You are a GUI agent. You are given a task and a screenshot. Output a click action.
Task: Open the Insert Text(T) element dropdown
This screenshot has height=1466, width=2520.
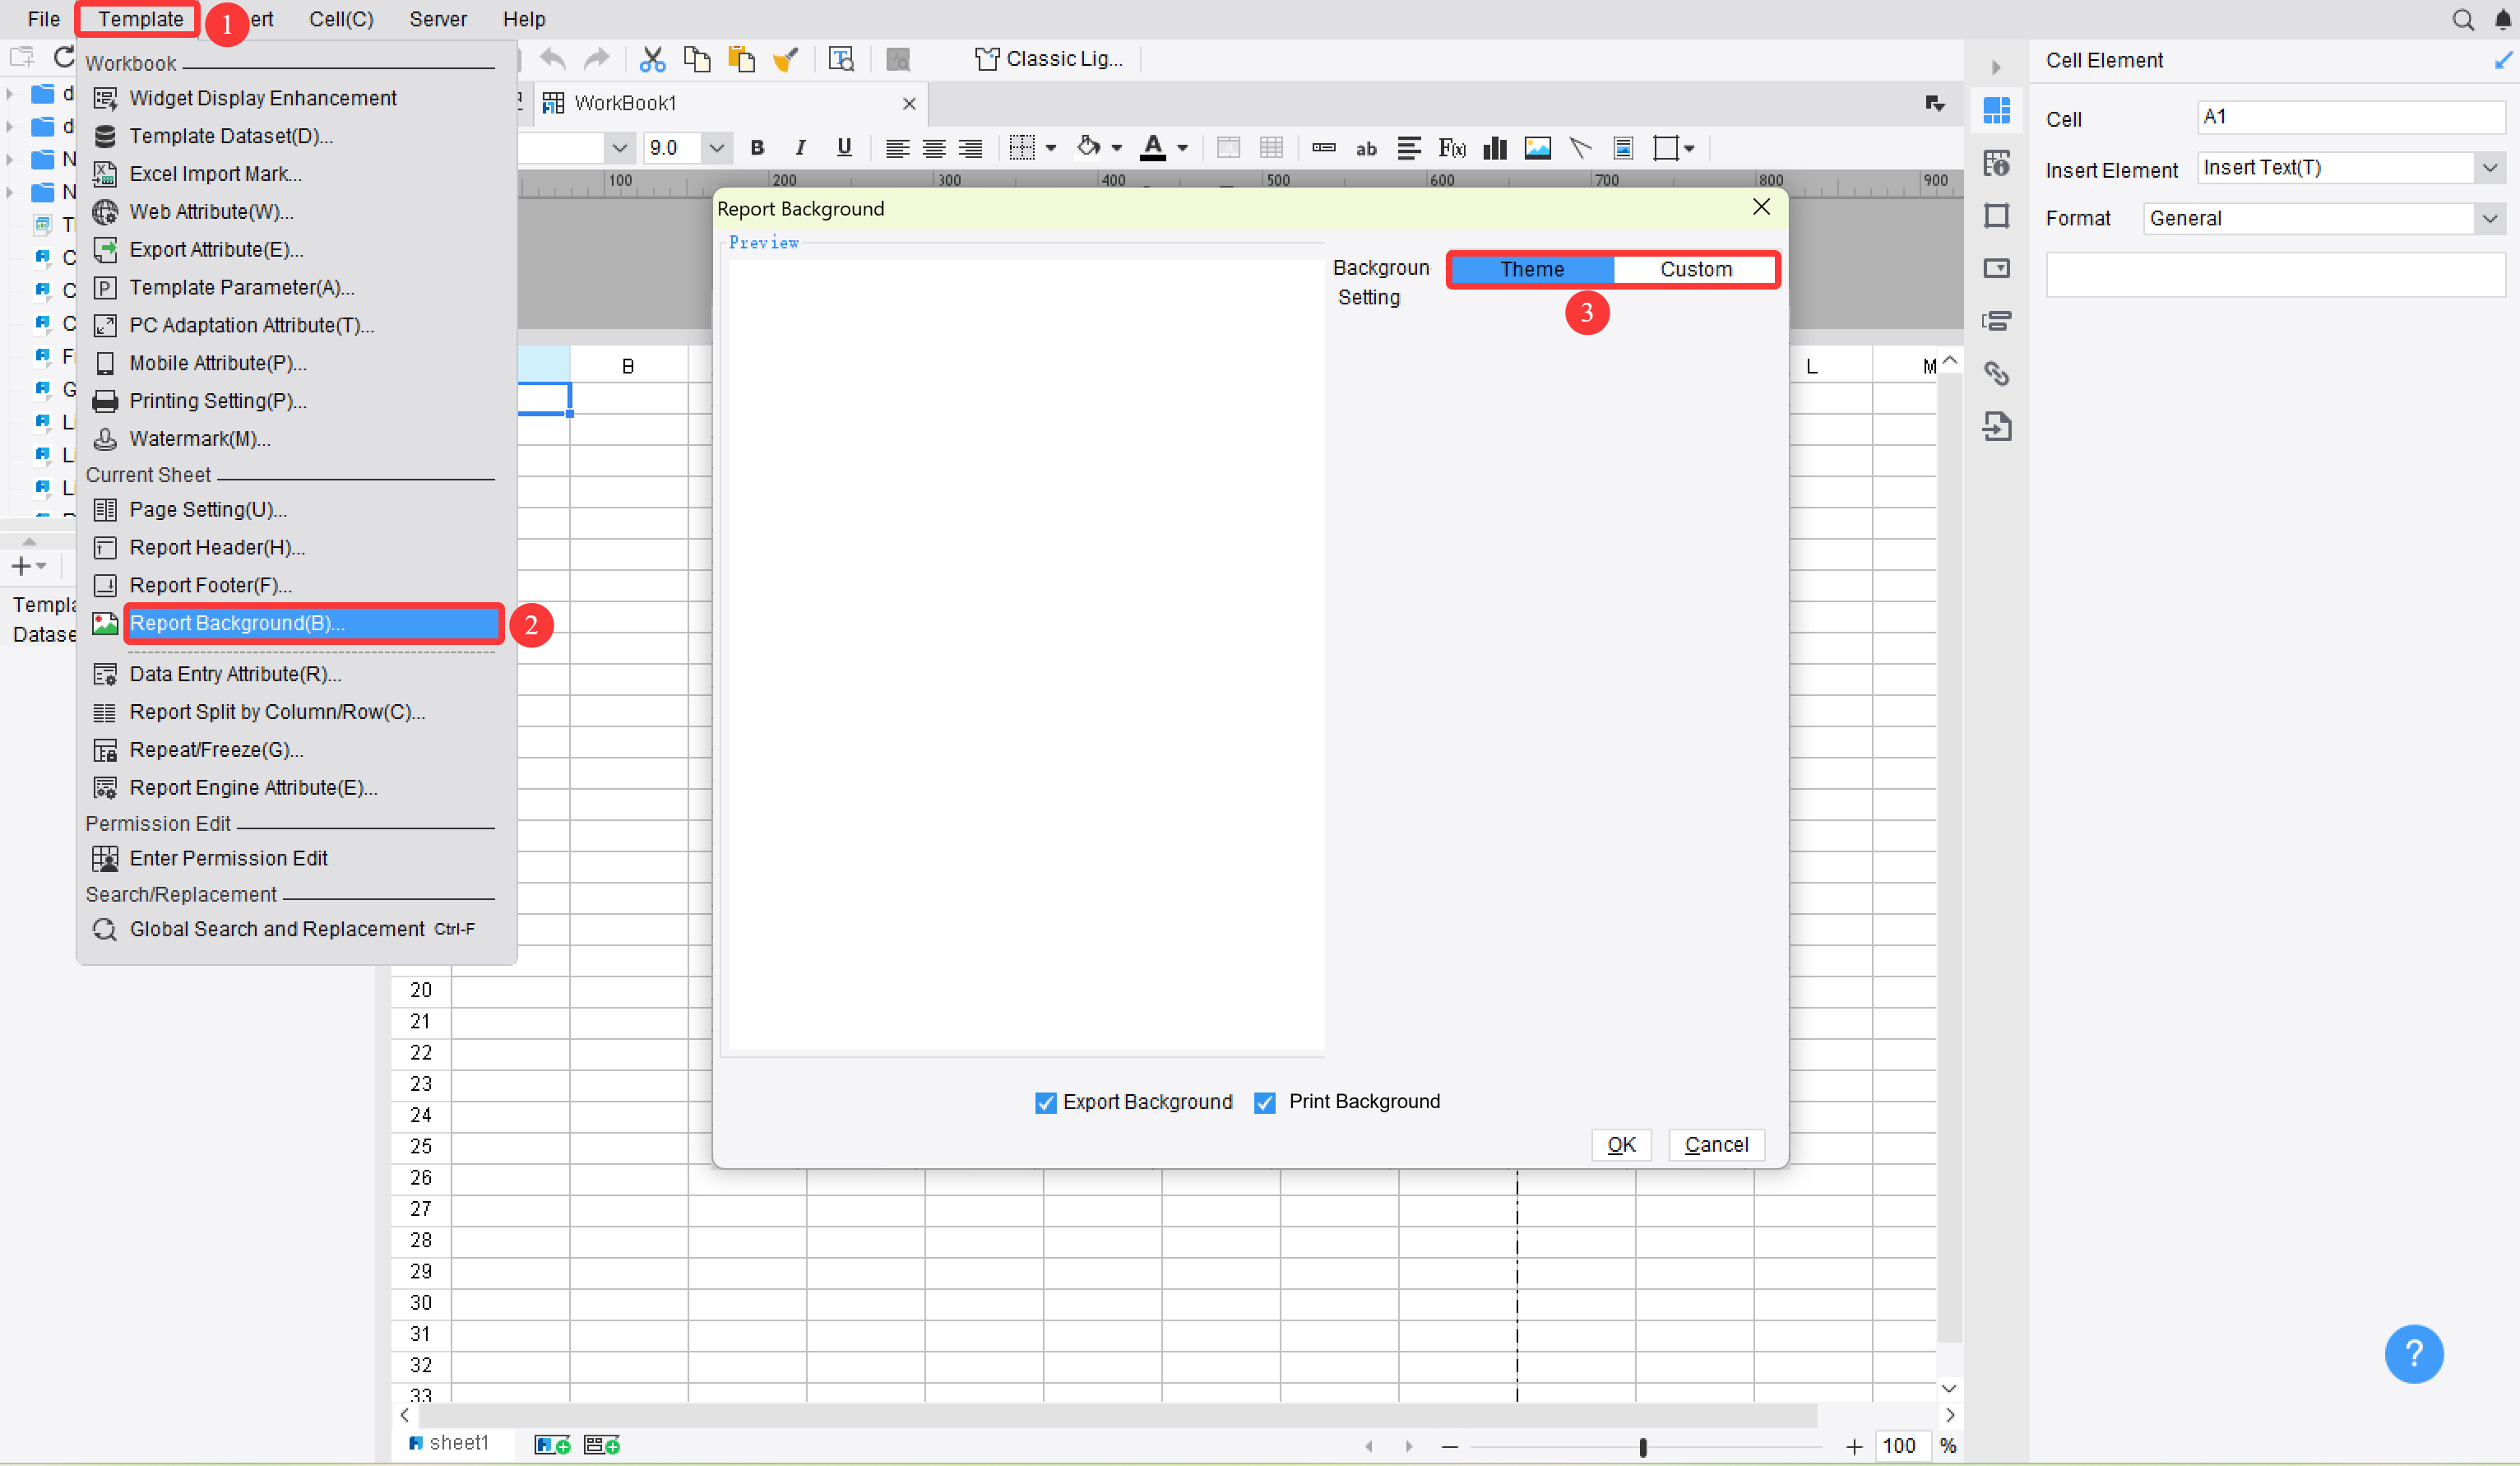(x=2489, y=167)
